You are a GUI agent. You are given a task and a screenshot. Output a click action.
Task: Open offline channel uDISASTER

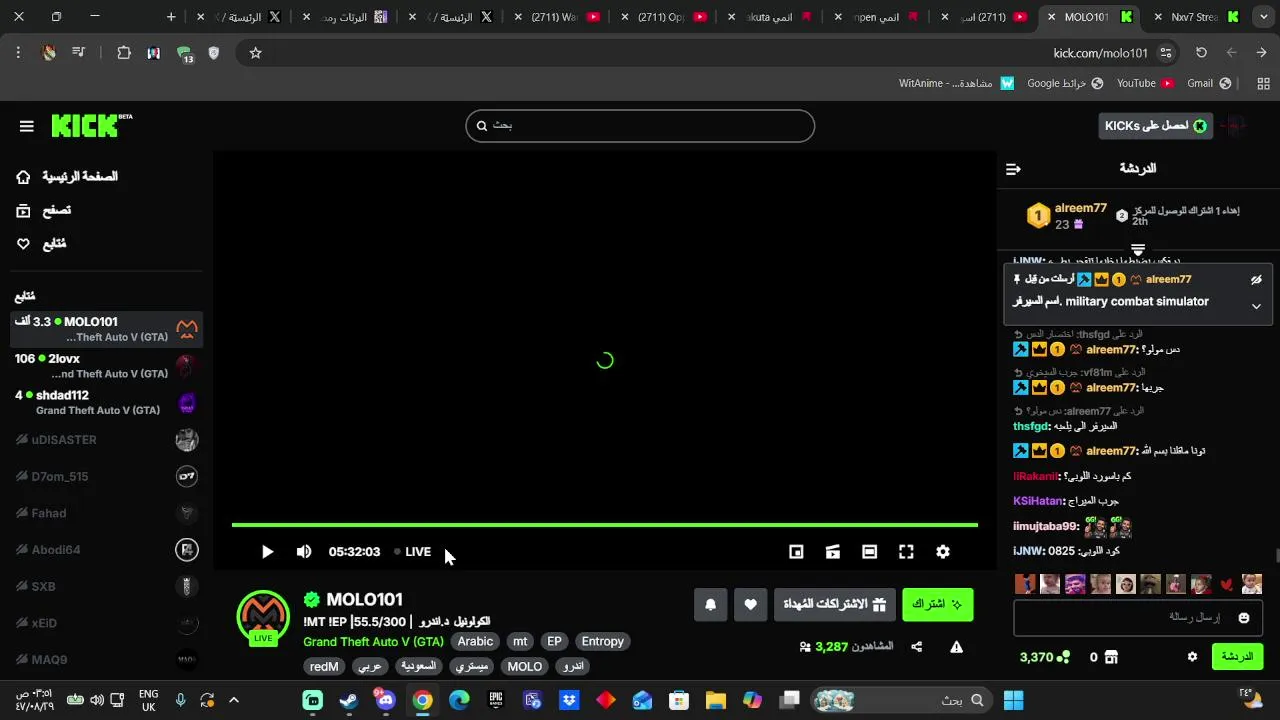(106, 440)
